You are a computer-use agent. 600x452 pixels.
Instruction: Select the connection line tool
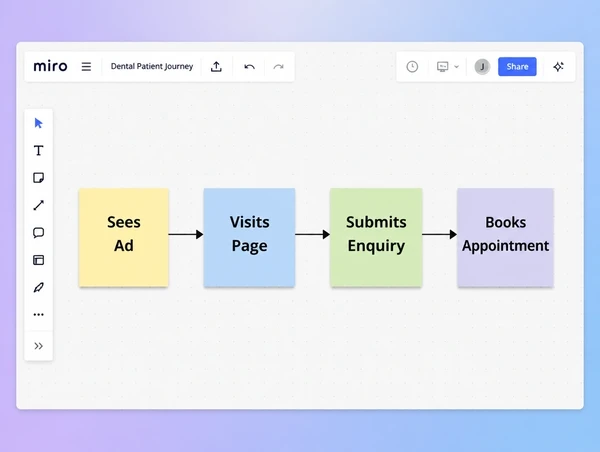(x=39, y=205)
